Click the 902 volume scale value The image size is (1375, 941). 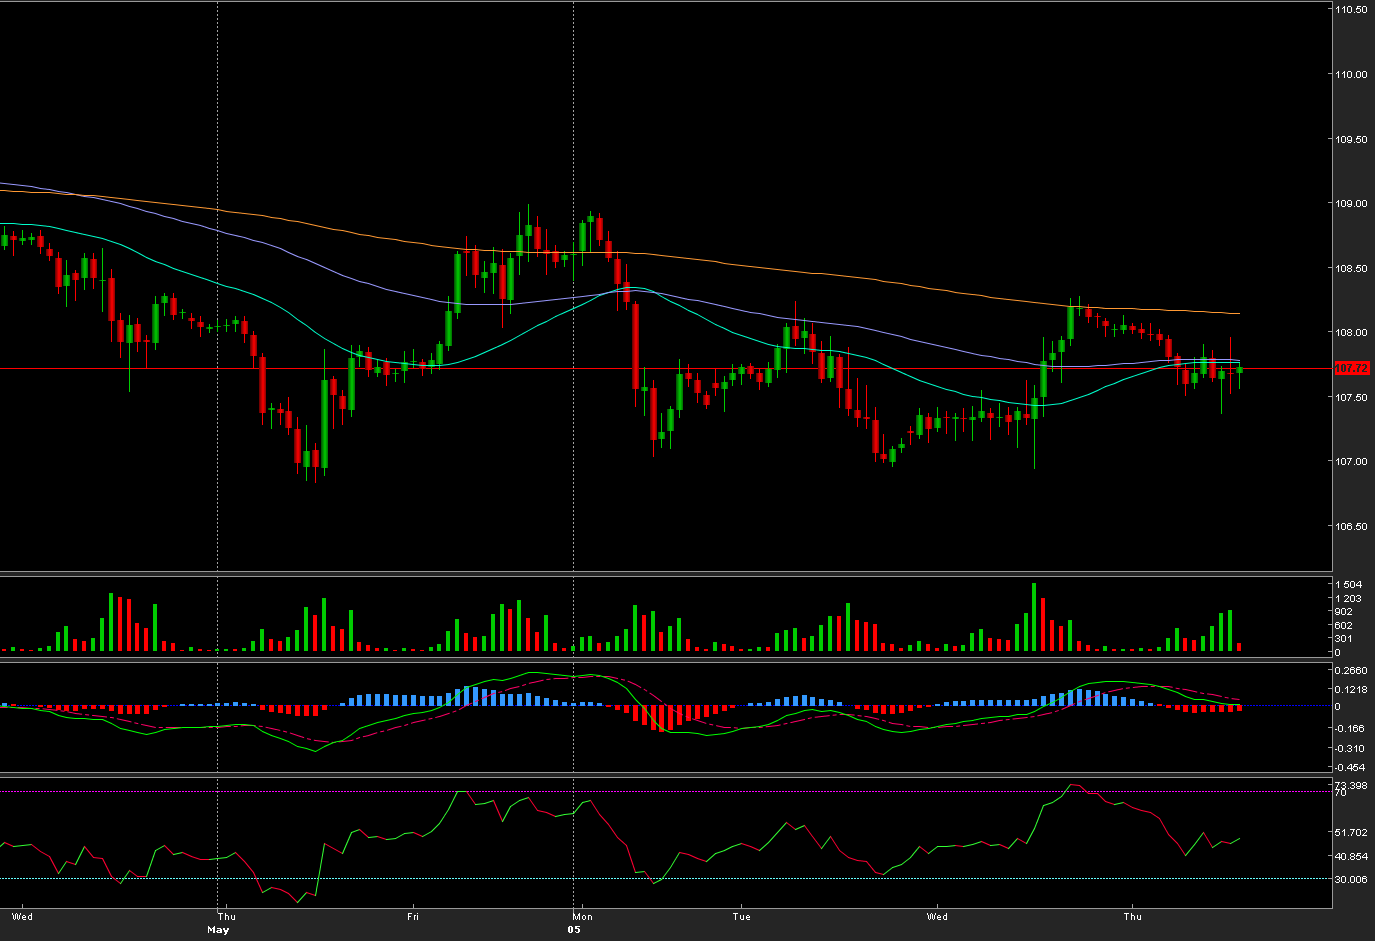tap(1344, 612)
